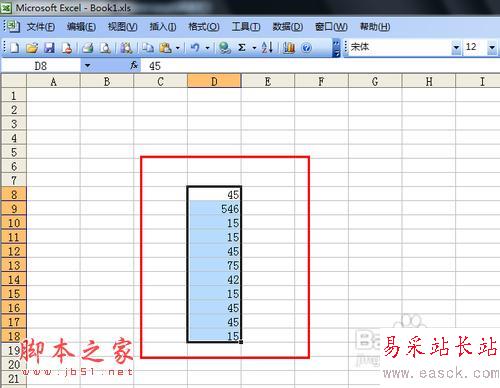Expand the toolbar options overflow button
The image size is (500, 388).
click(x=336, y=48)
